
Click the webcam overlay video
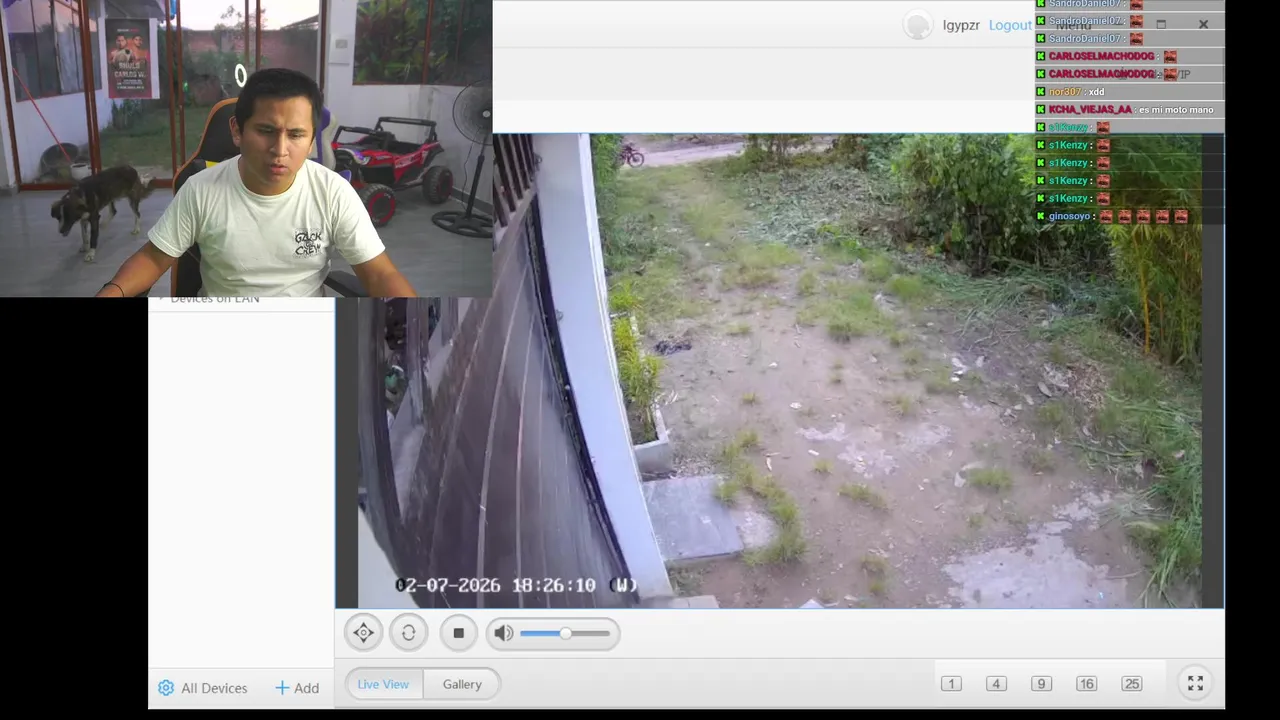point(246,148)
